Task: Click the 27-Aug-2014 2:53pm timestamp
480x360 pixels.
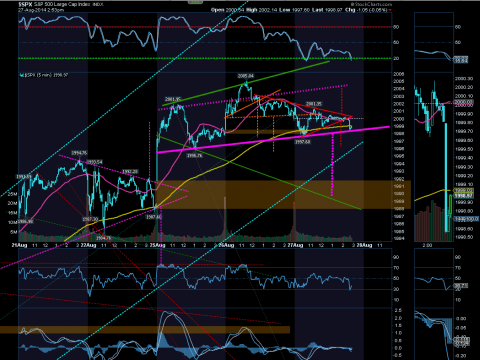Action: 41,10
